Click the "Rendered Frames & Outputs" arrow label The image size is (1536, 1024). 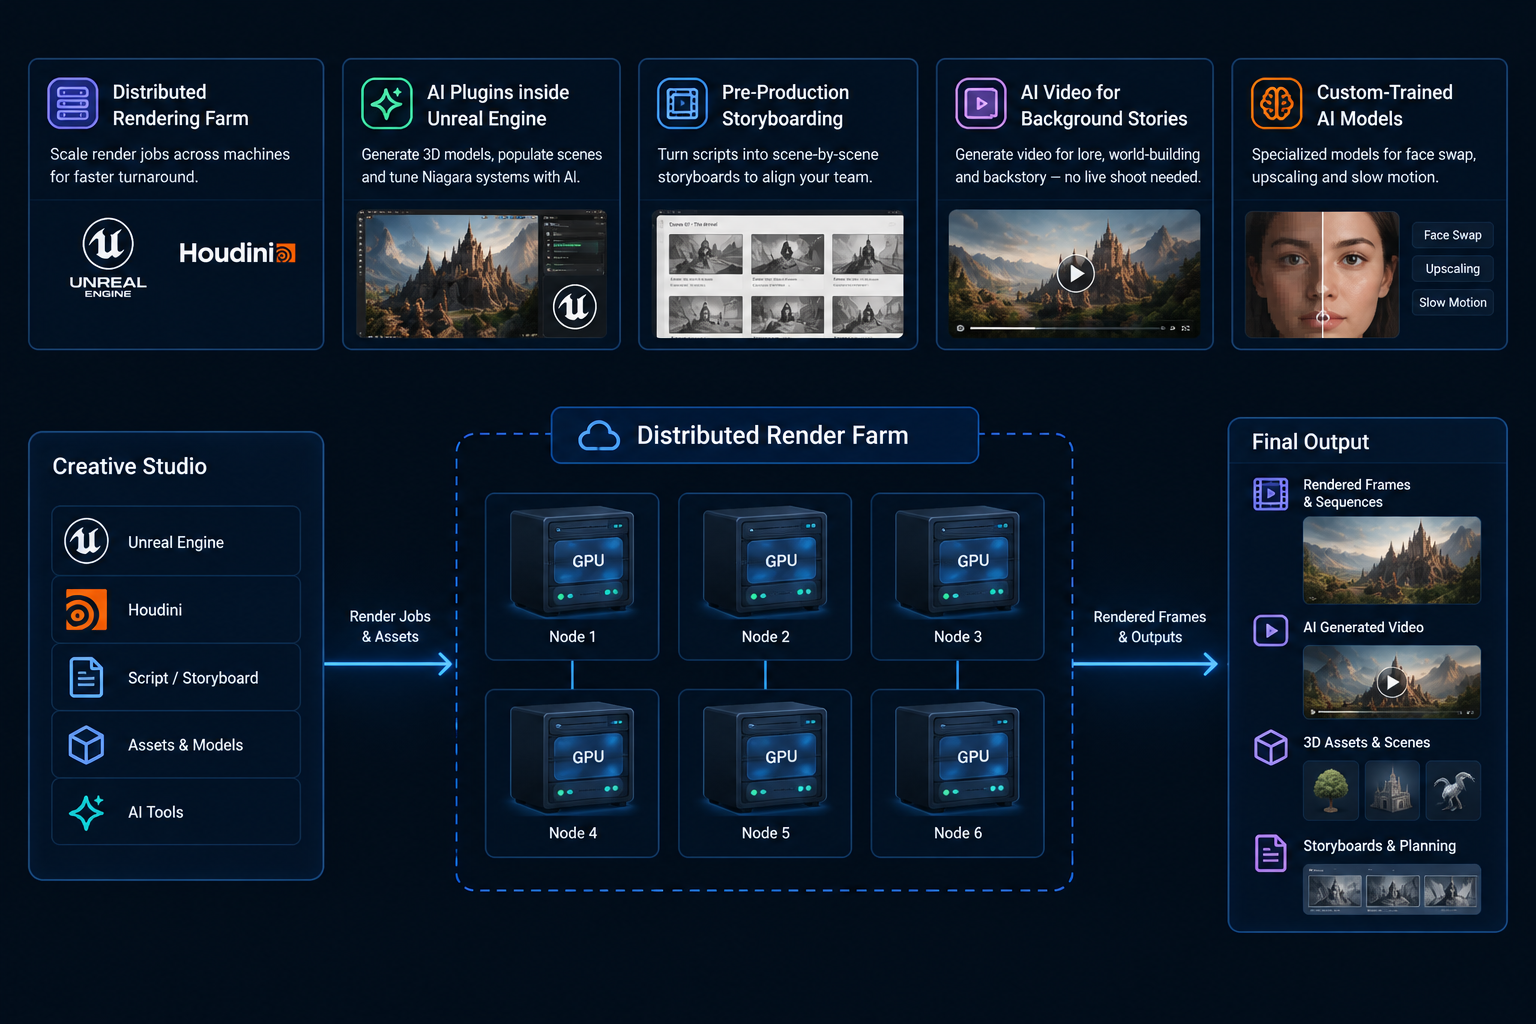1150,627
